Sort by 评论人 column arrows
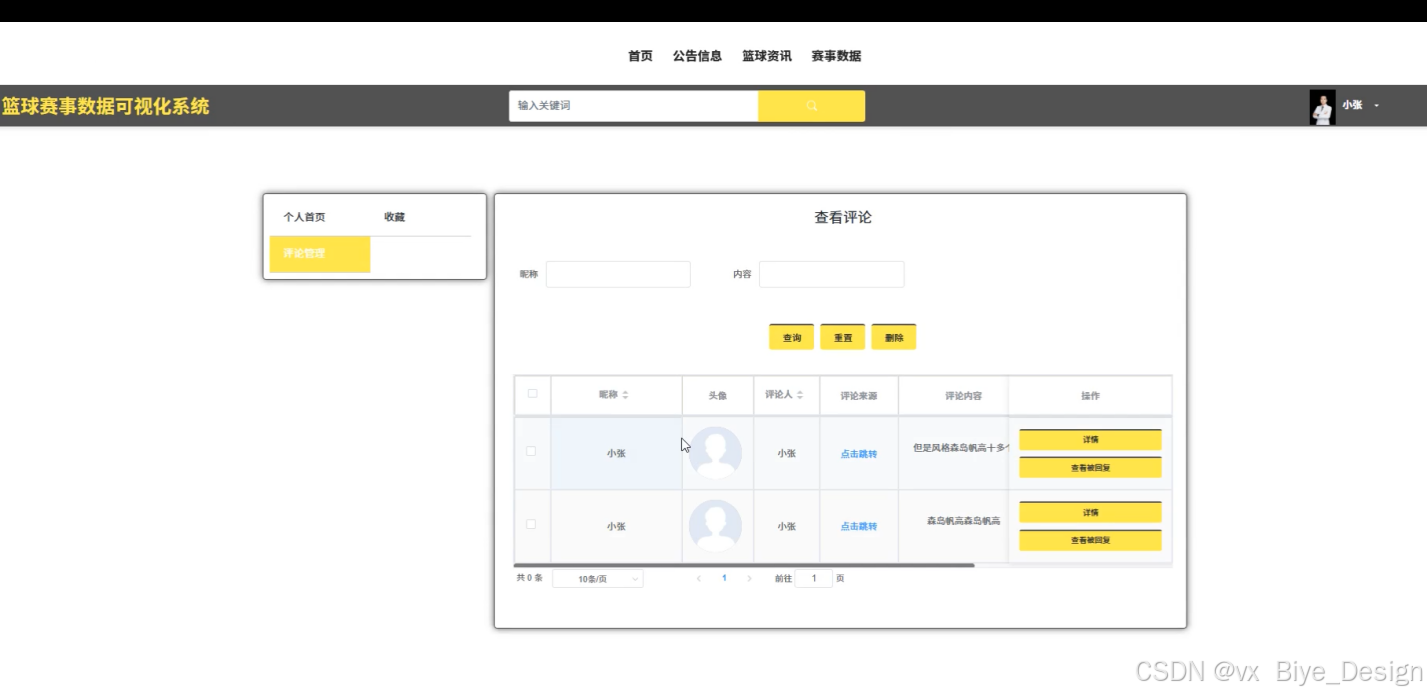This screenshot has height=697, width=1427. (800, 395)
